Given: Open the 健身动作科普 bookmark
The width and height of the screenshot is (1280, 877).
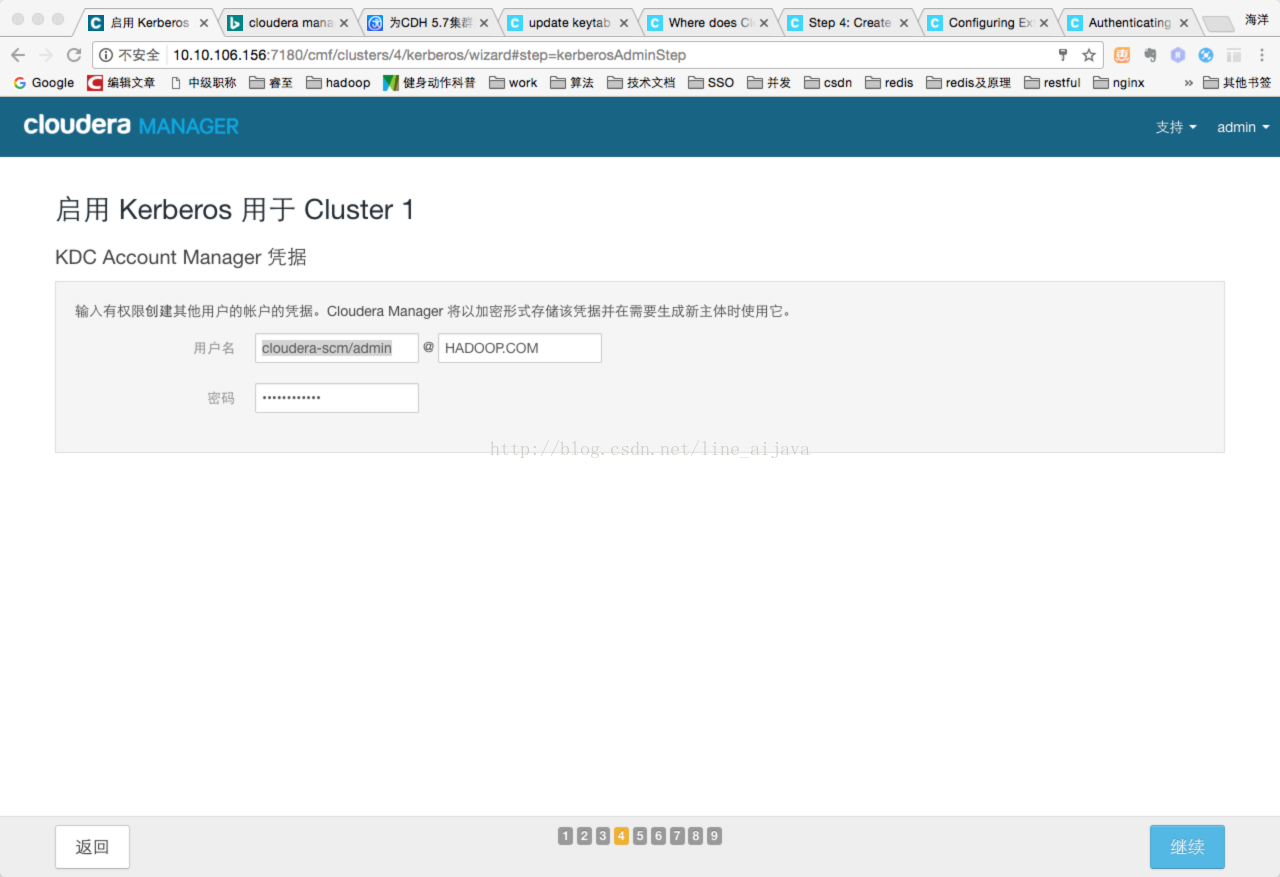Looking at the screenshot, I should coord(430,83).
